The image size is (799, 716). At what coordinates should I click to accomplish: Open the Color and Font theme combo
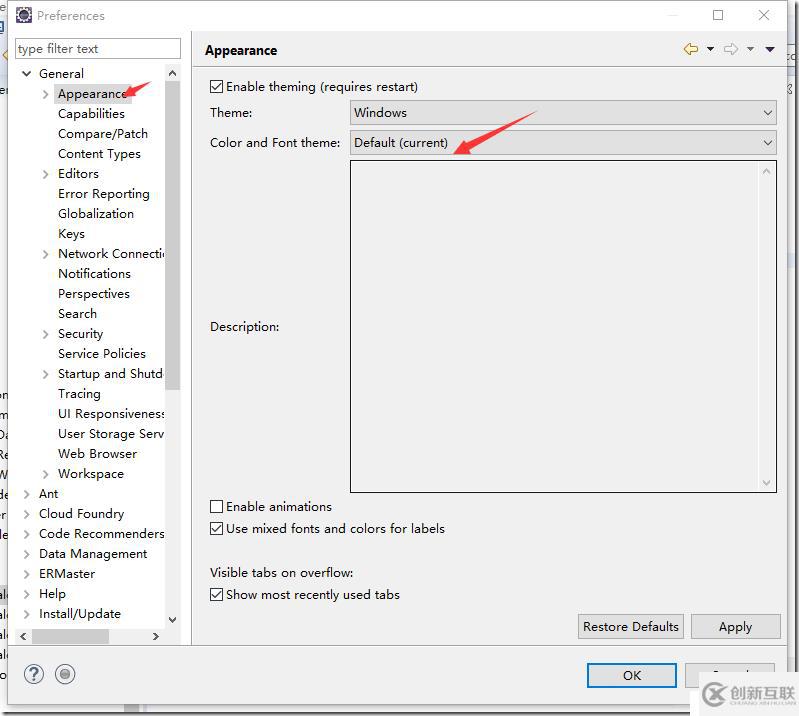coord(563,143)
